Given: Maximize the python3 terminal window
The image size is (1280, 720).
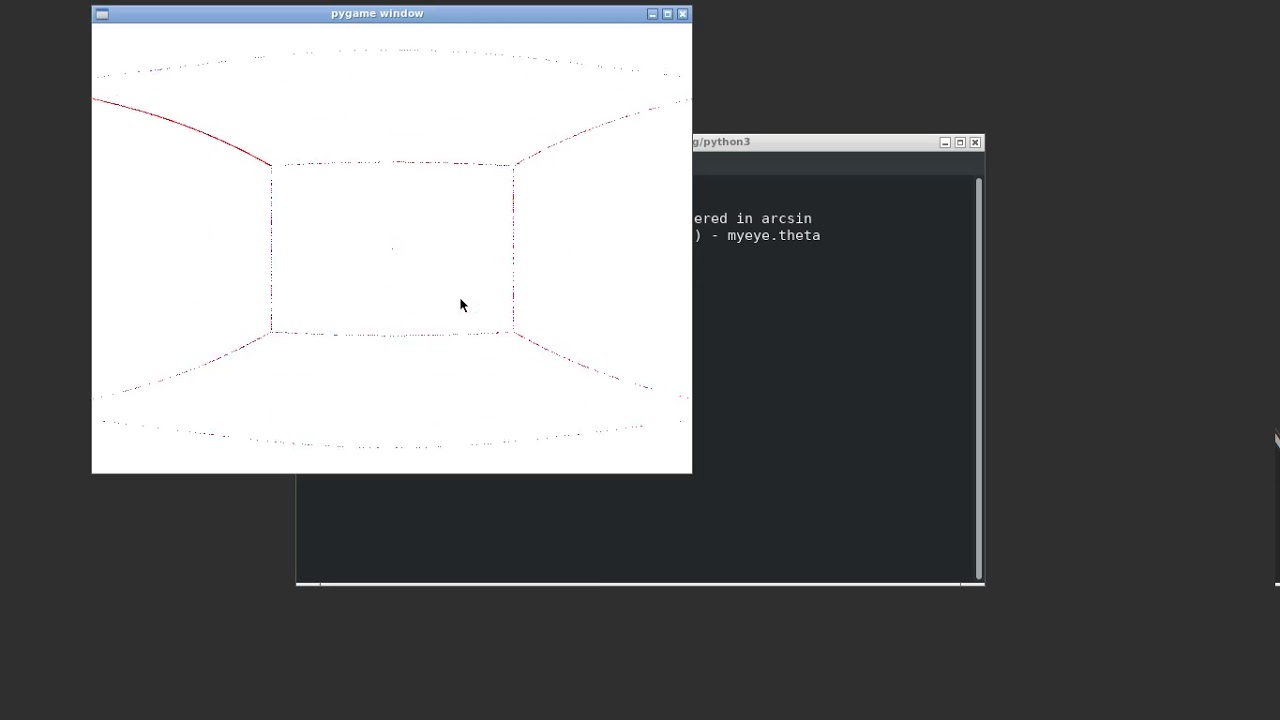Looking at the screenshot, I should 960,143.
